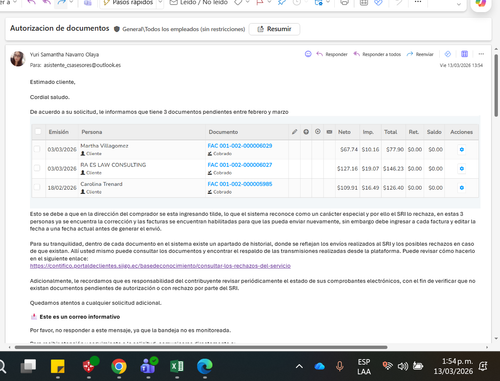The image size is (500, 381).
Task: Open the notification center icon
Action: point(483,366)
